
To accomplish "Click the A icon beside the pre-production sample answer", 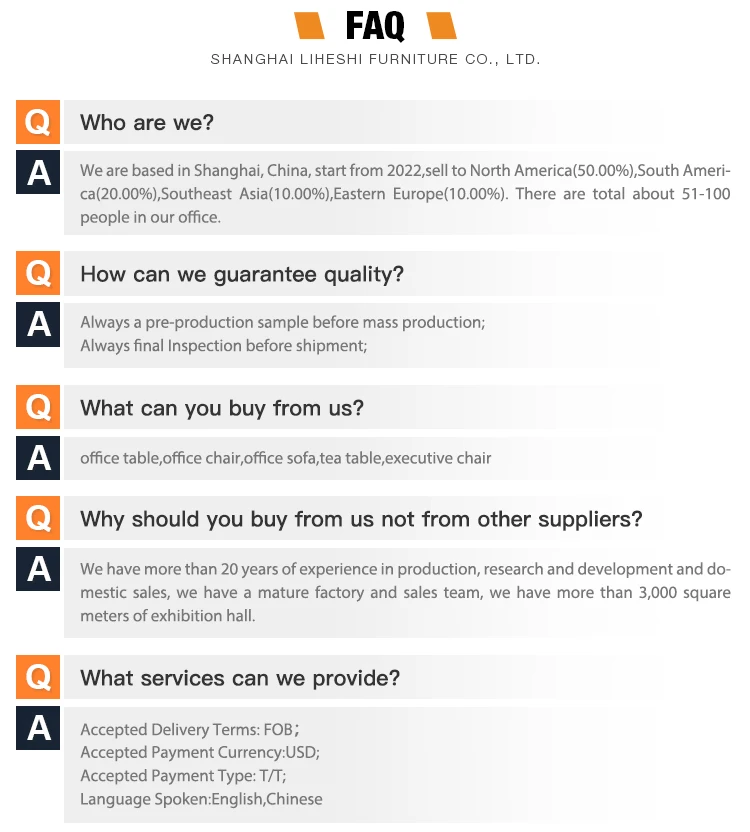I will coord(38,324).
